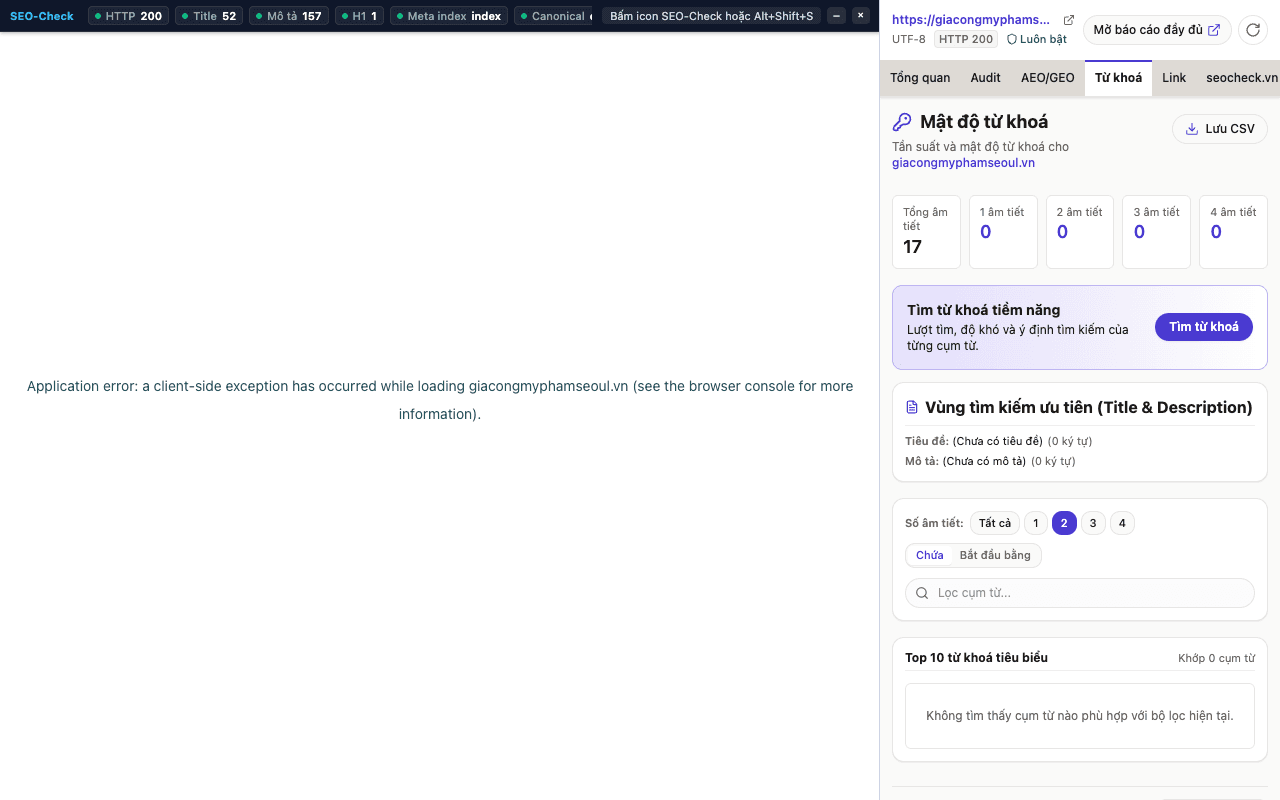Focus the Lọc cụm từ filter field
Image resolution: width=1280 pixels, height=800 pixels.
1079,593
